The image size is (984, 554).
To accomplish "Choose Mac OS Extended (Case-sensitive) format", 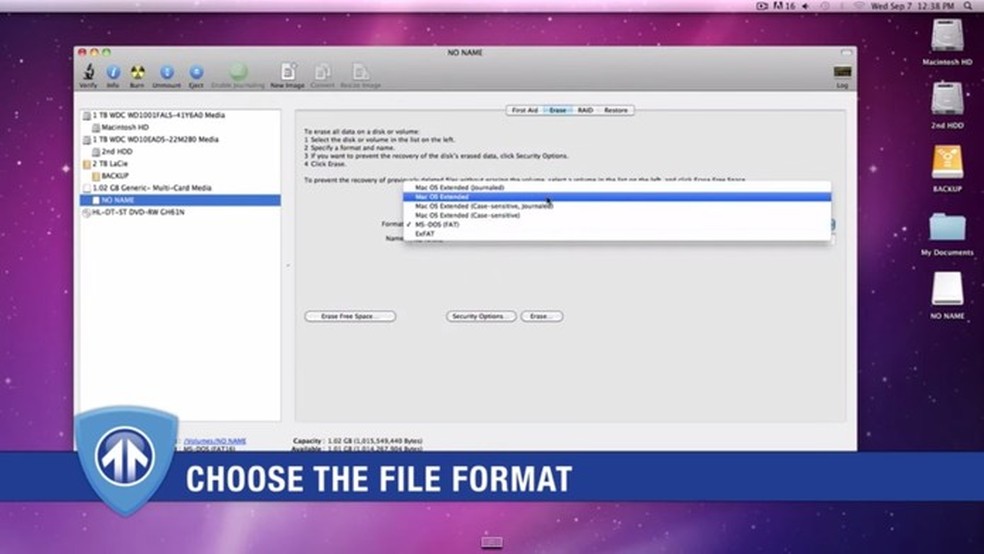I will (x=617, y=215).
